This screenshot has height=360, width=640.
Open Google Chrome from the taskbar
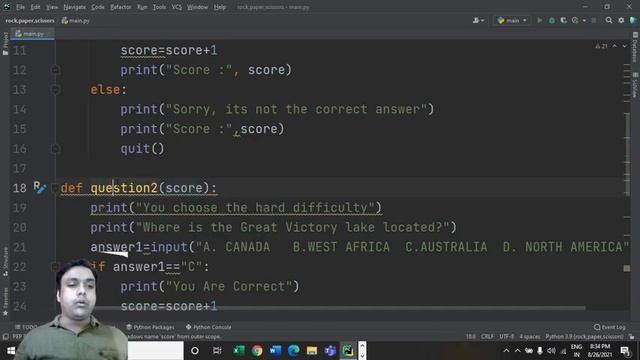257,351
